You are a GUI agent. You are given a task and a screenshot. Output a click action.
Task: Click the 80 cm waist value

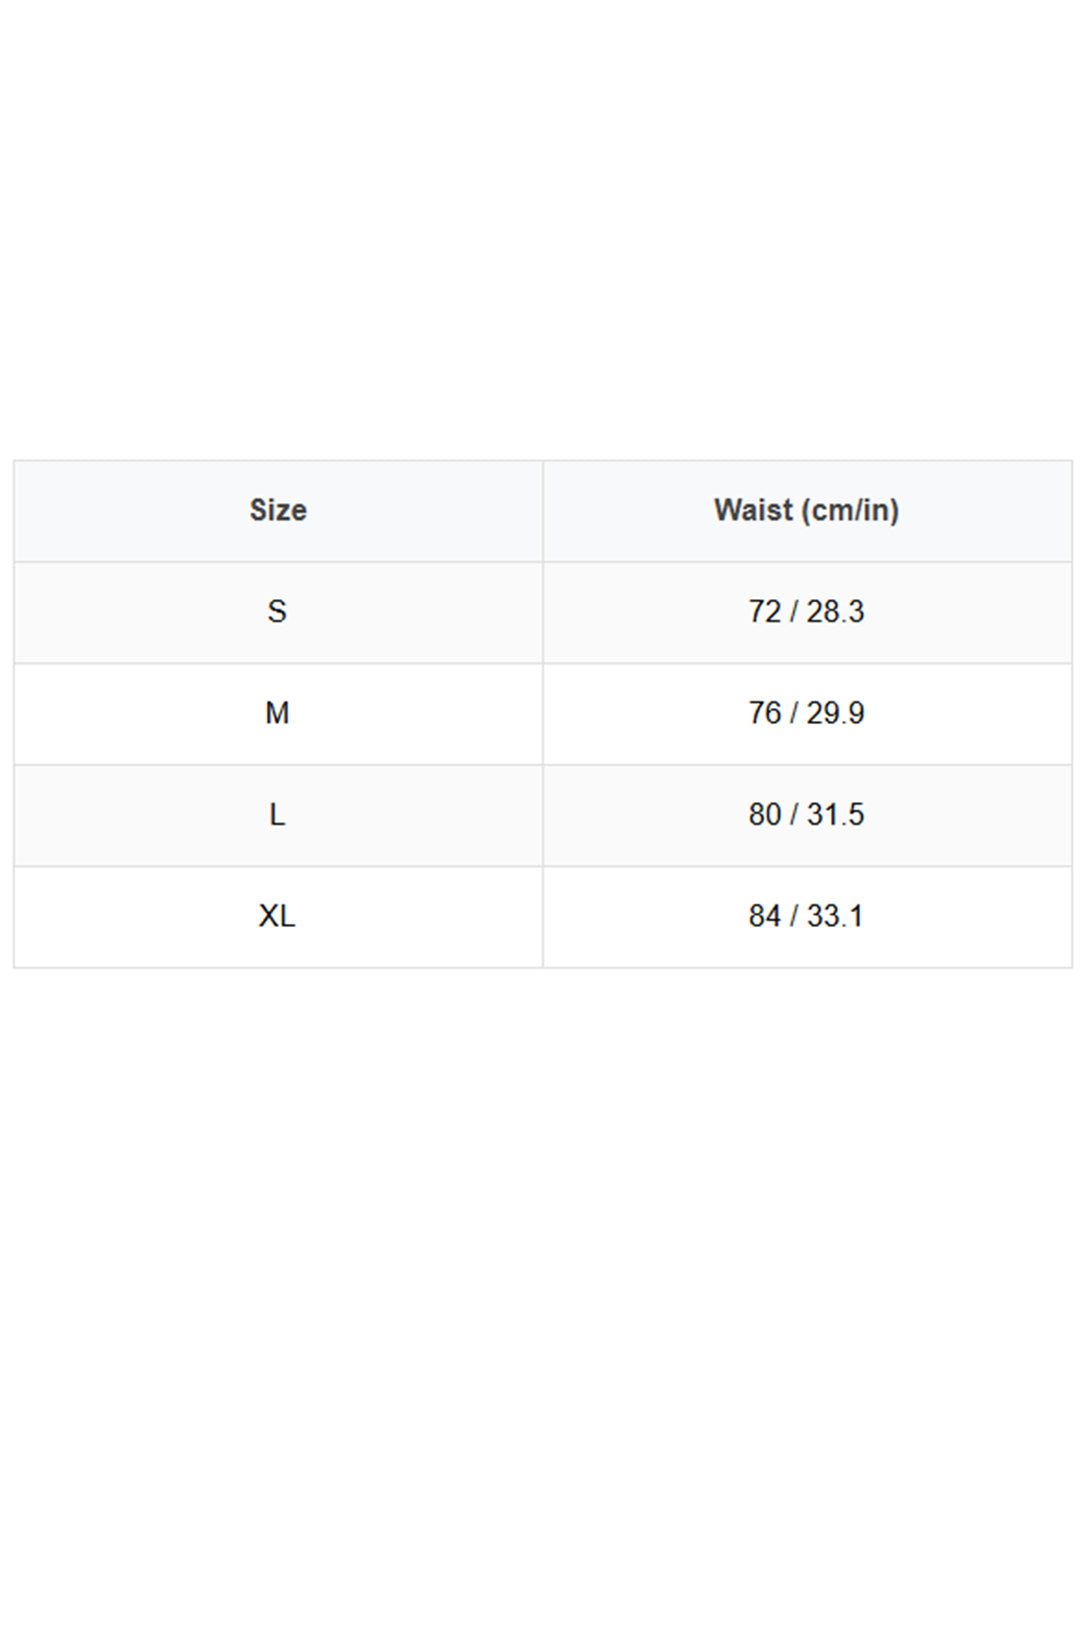pos(765,815)
